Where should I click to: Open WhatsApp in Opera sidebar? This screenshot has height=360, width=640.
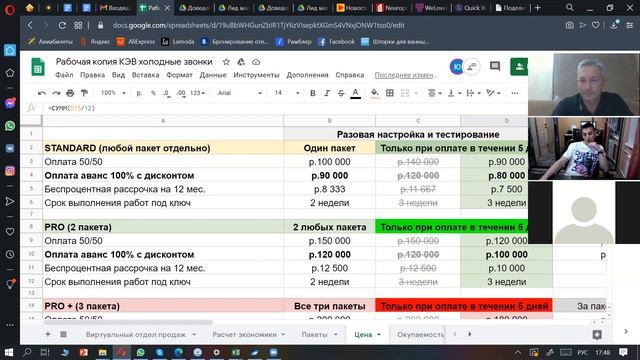[x=10, y=126]
